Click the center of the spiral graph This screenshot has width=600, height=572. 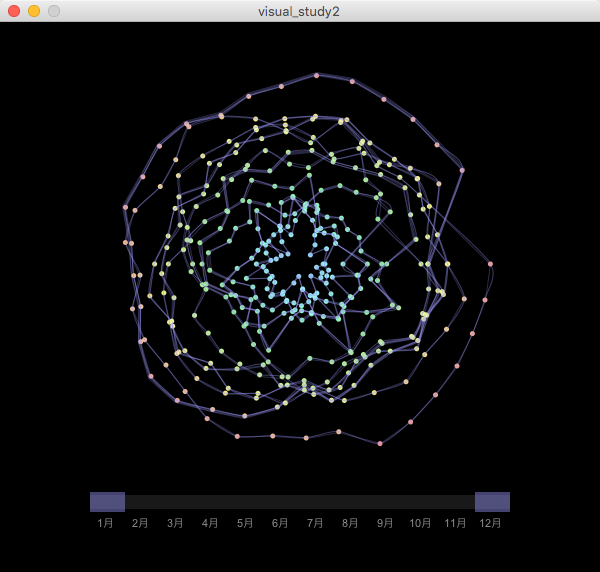coord(300,260)
